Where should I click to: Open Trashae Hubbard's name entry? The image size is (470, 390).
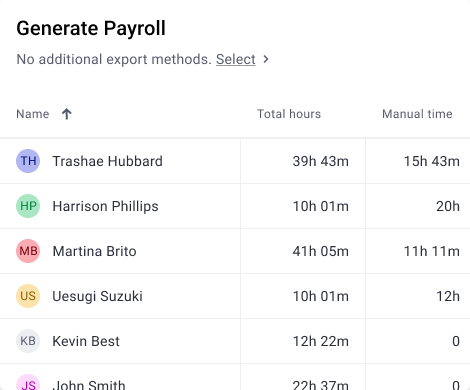pyautogui.click(x=108, y=161)
